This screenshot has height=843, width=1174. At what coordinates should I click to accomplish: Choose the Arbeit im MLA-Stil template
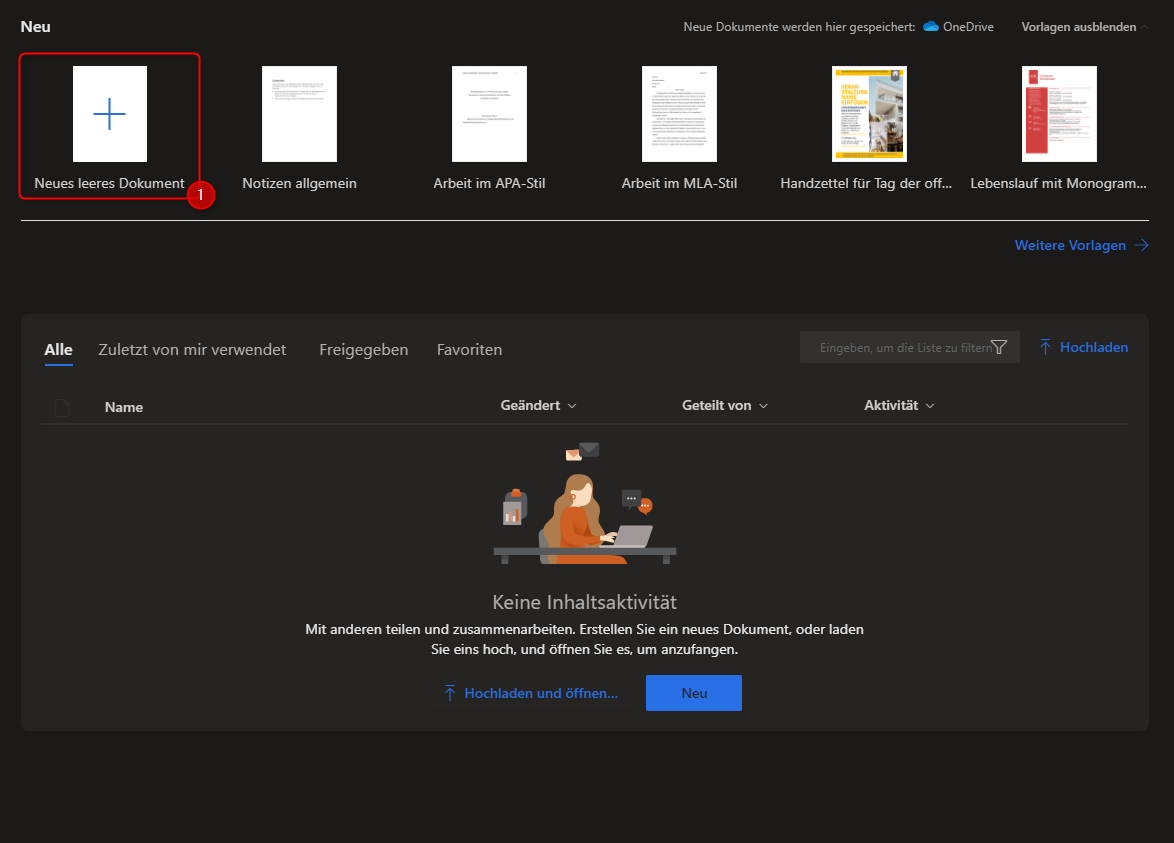679,115
